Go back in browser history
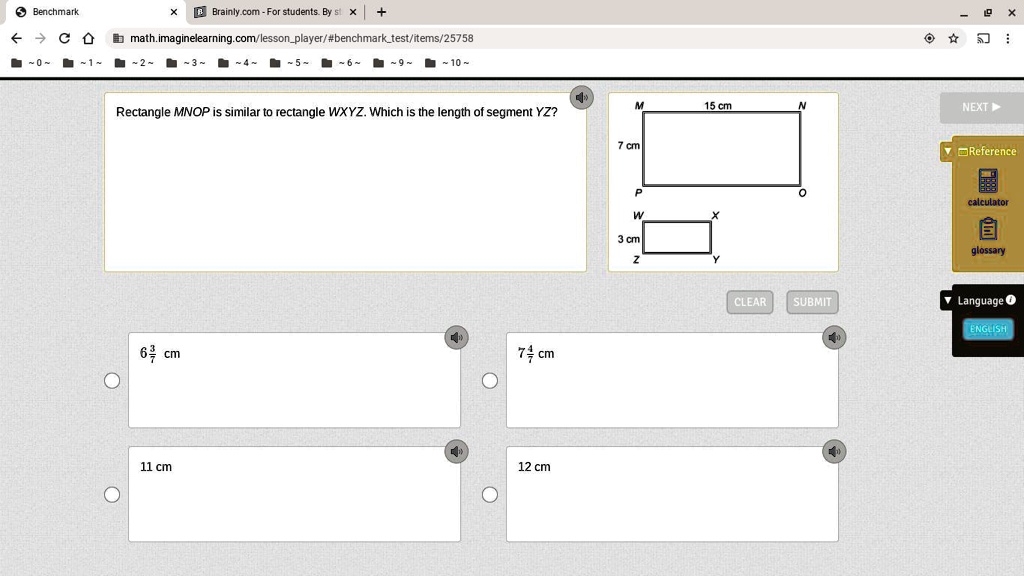This screenshot has height=576, width=1024. (x=16, y=39)
